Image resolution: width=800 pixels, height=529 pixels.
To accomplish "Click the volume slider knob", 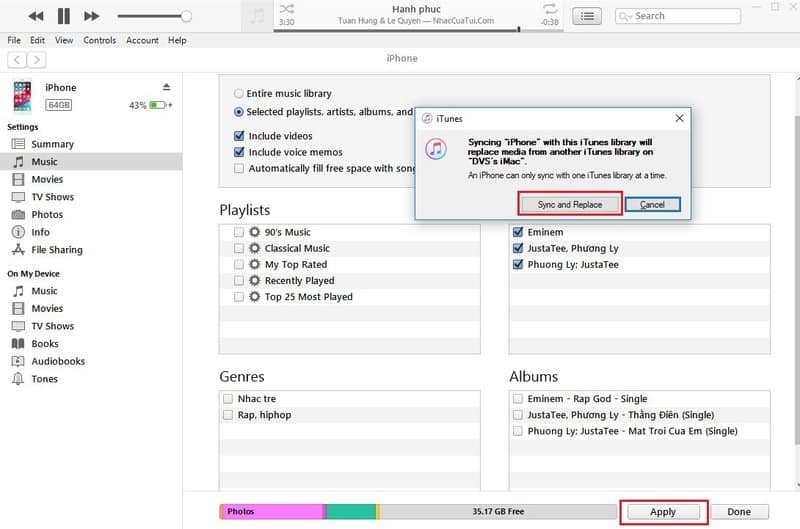I will [186, 16].
